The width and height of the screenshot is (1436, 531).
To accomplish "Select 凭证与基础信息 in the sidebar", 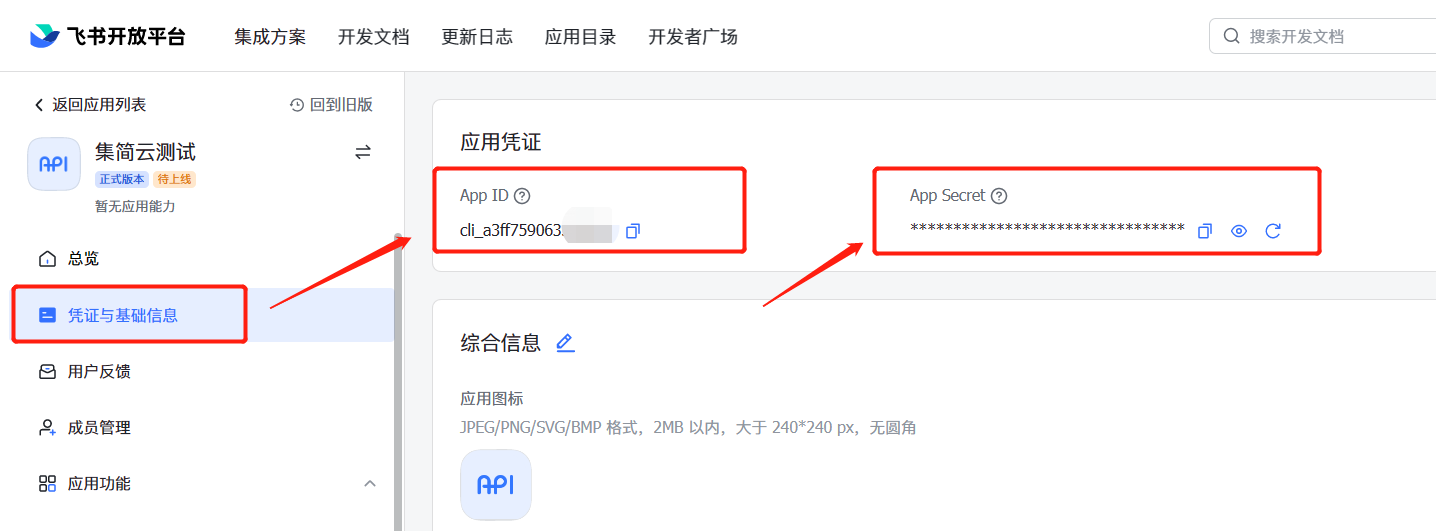I will click(x=203, y=315).
